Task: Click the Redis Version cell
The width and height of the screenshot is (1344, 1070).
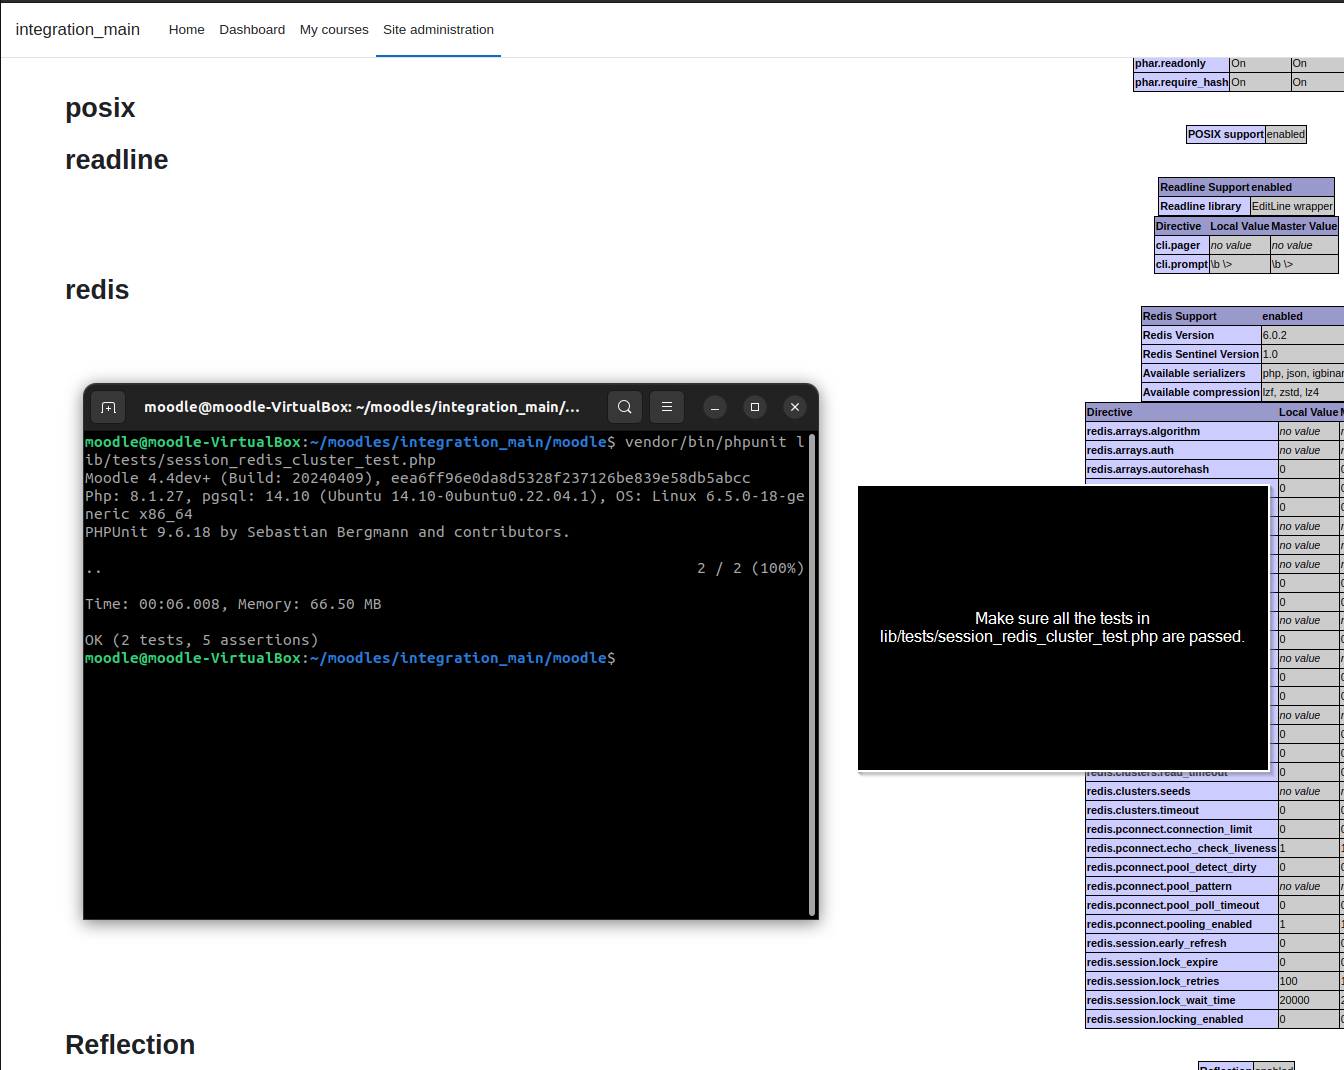Action: coord(1201,335)
